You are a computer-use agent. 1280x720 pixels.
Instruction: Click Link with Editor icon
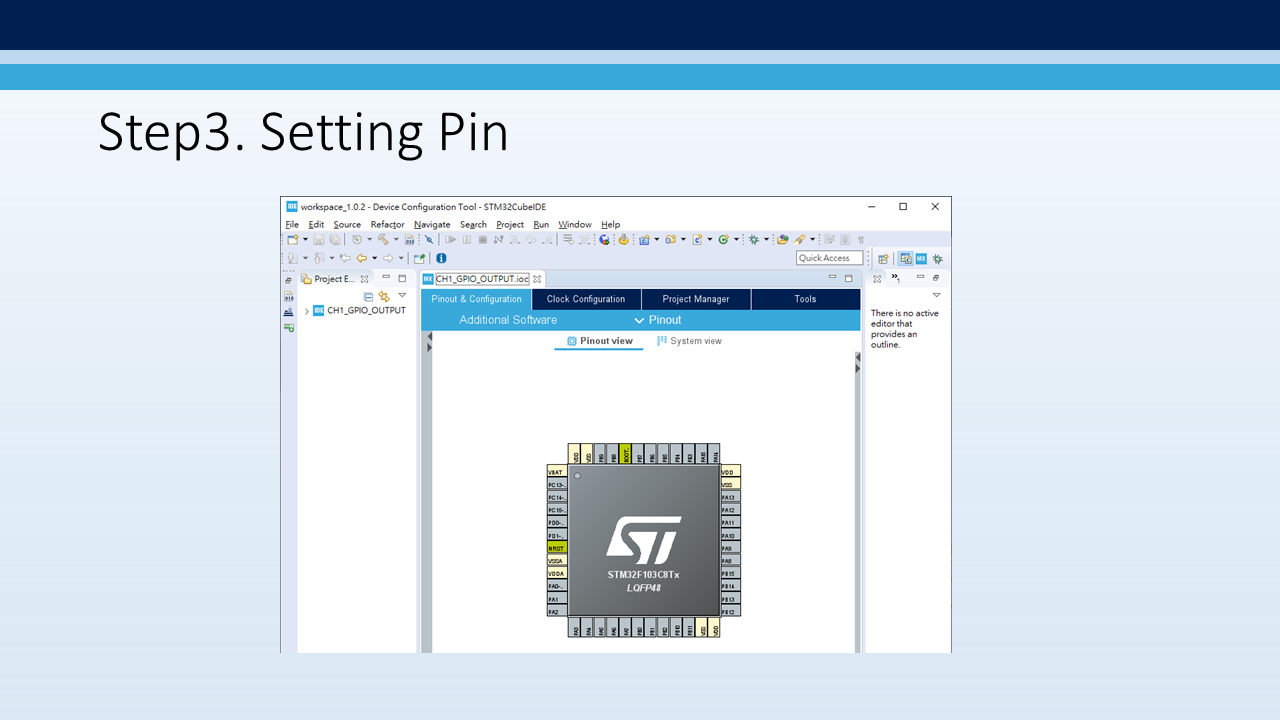pyautogui.click(x=384, y=296)
